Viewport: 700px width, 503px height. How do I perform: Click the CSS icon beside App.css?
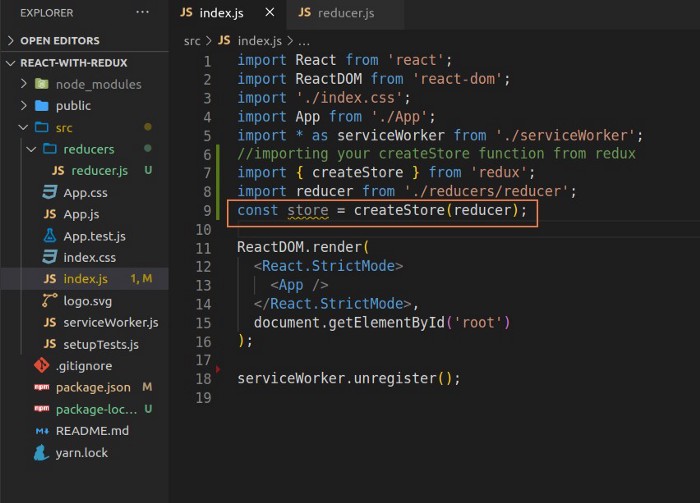pos(49,192)
